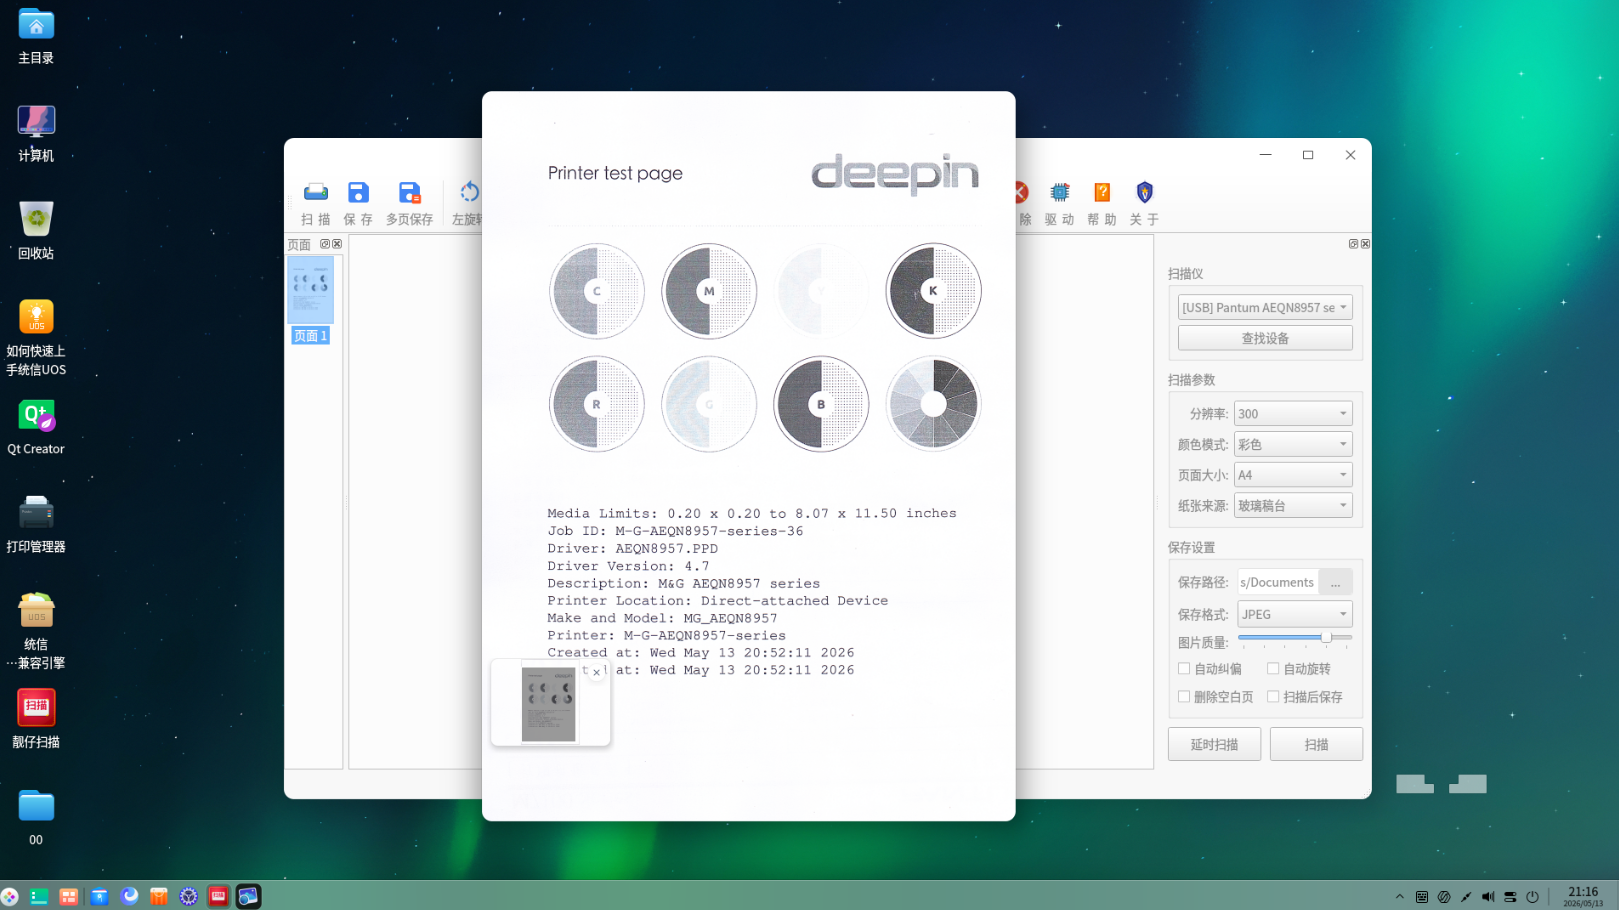1619x910 pixels.
Task: Click the browse (...) button for save path
Action: 1335,582
